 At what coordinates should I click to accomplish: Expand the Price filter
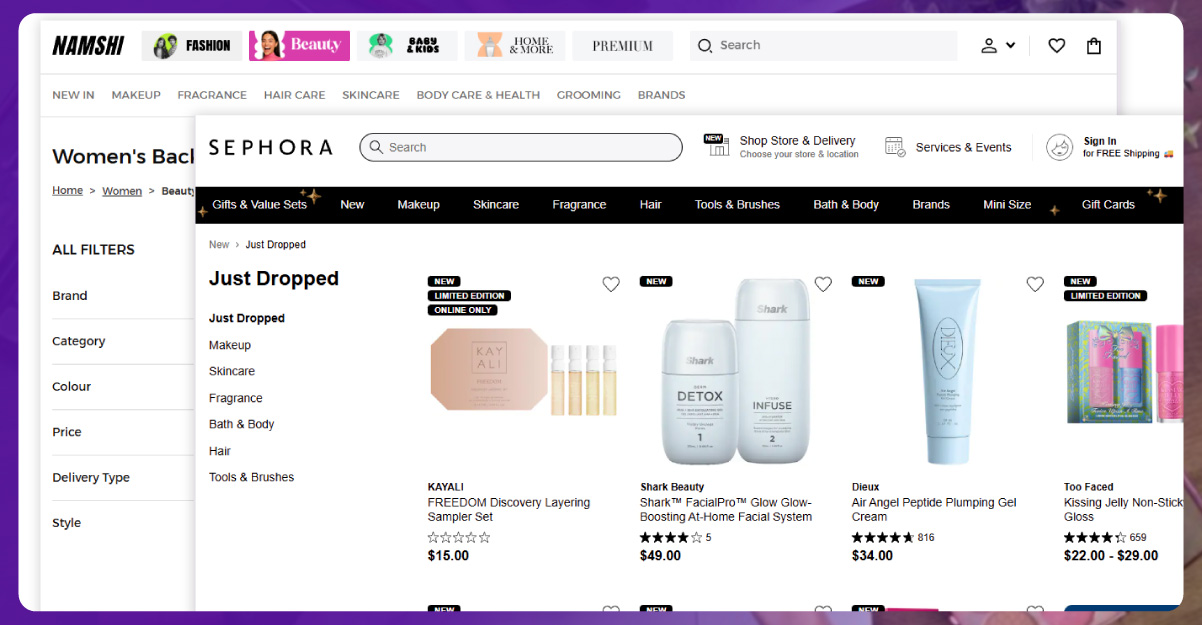tap(67, 432)
